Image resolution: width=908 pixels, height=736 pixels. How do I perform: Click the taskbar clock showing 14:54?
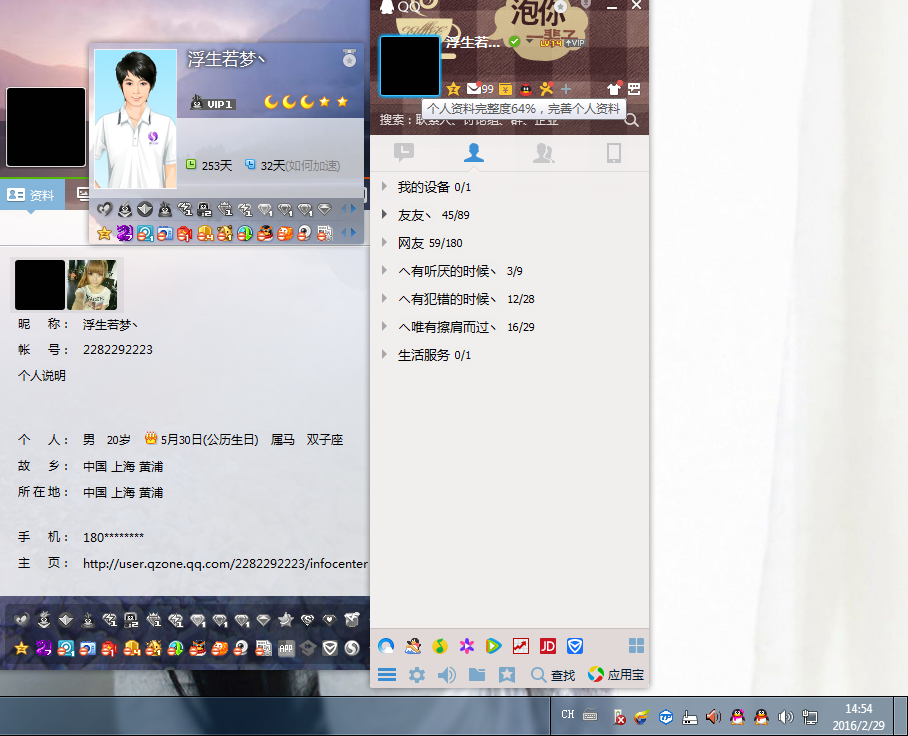[858, 717]
